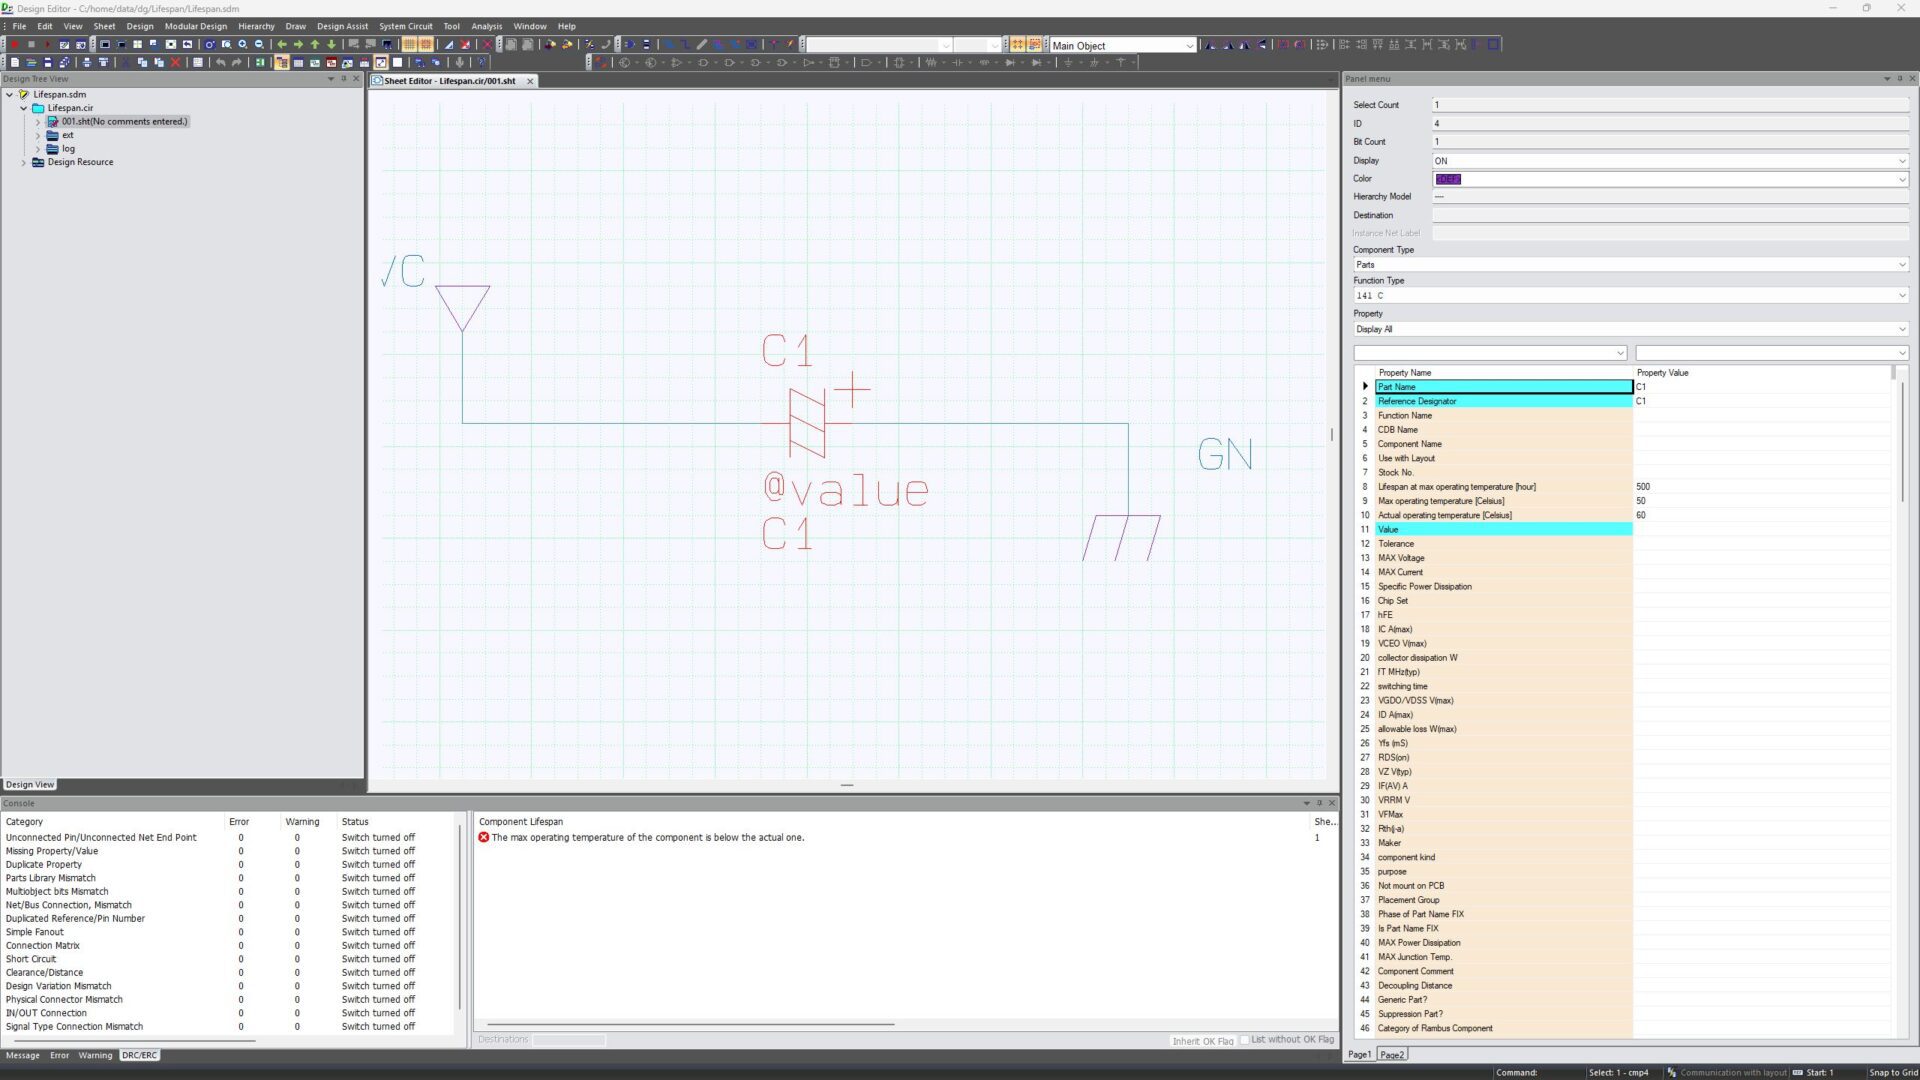
Task: Expand the Design Resource tree node
Action: click(24, 162)
